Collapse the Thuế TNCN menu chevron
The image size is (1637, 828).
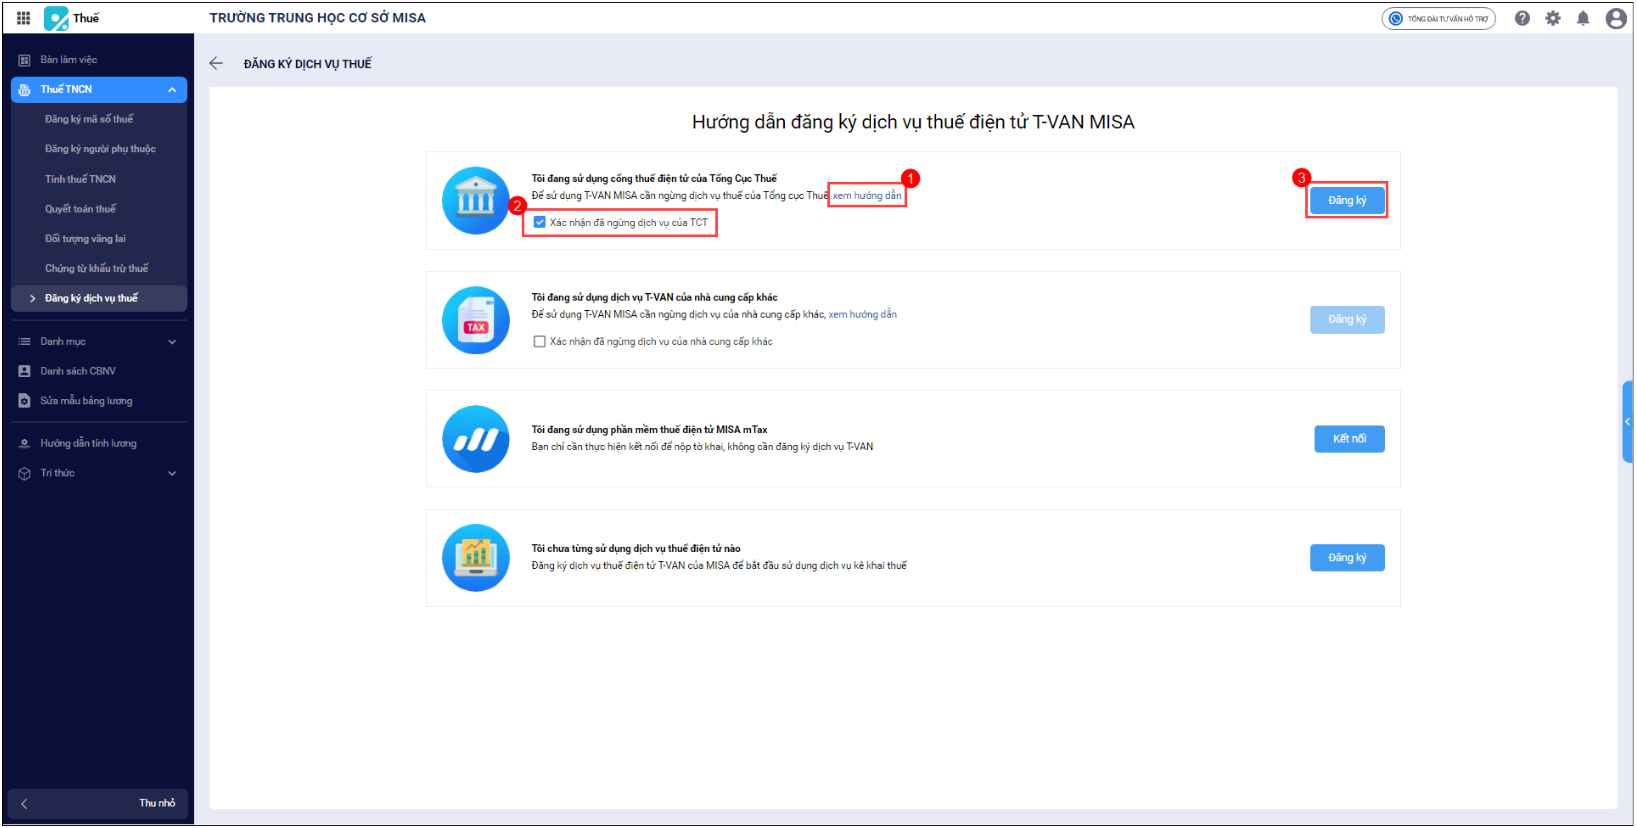[x=172, y=90]
